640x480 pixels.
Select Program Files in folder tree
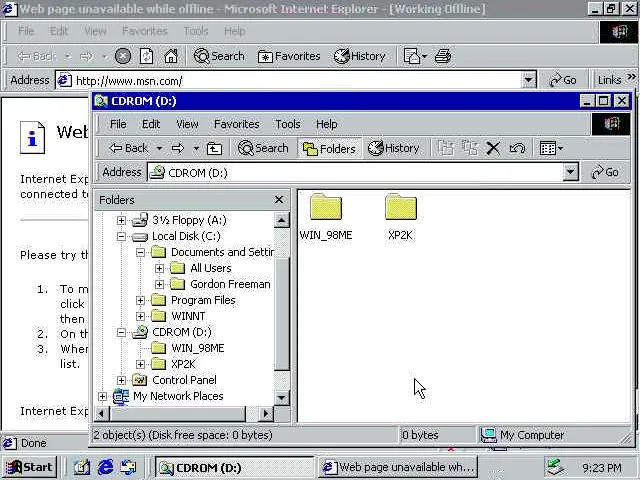click(x=203, y=300)
